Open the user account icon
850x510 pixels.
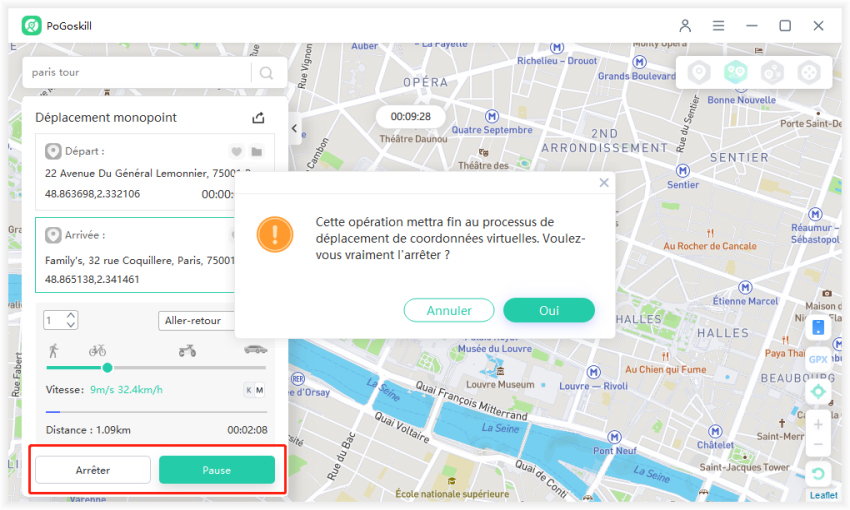[685, 25]
